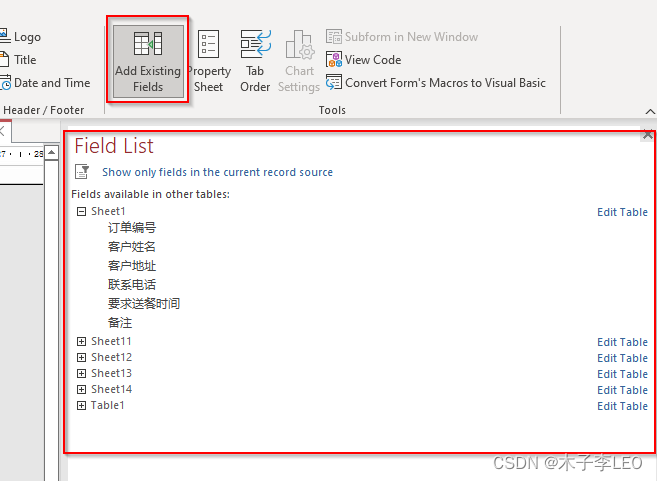Viewport: 657px width, 481px height.
Task: Click Edit Table link for Sheet1
Action: tap(622, 212)
